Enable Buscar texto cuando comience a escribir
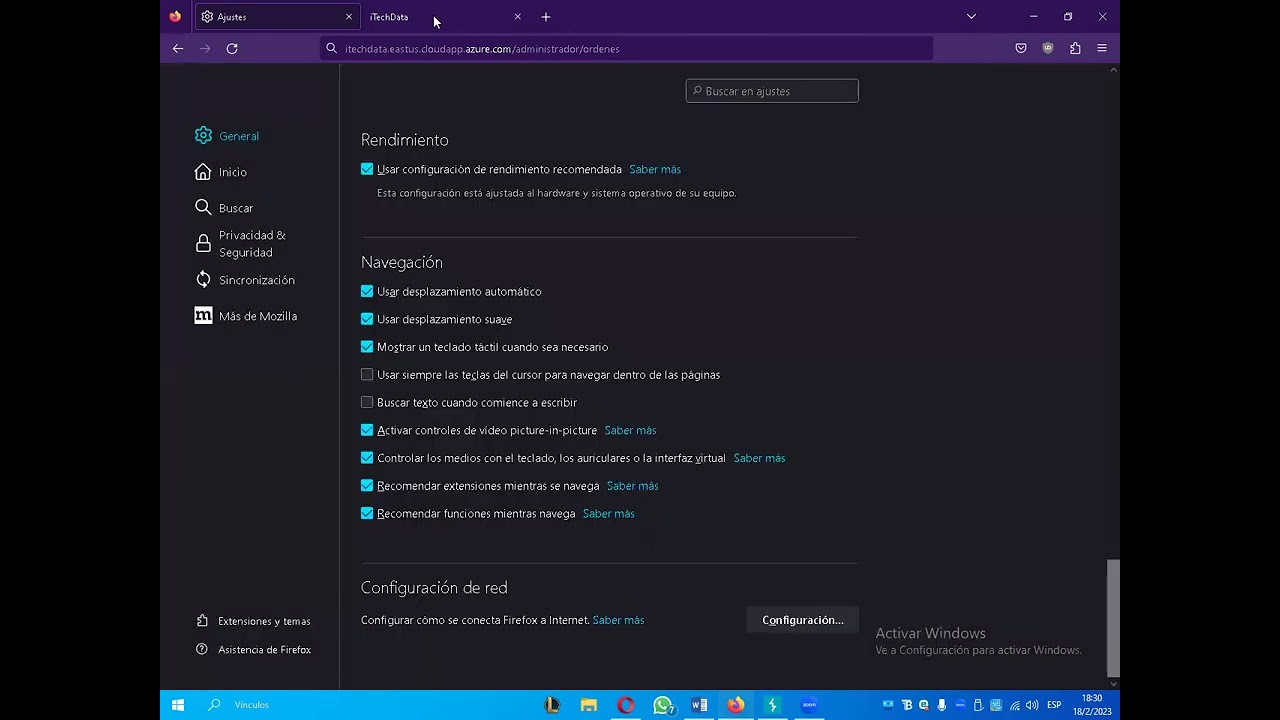Viewport: 1280px width, 720px height. 367,403
